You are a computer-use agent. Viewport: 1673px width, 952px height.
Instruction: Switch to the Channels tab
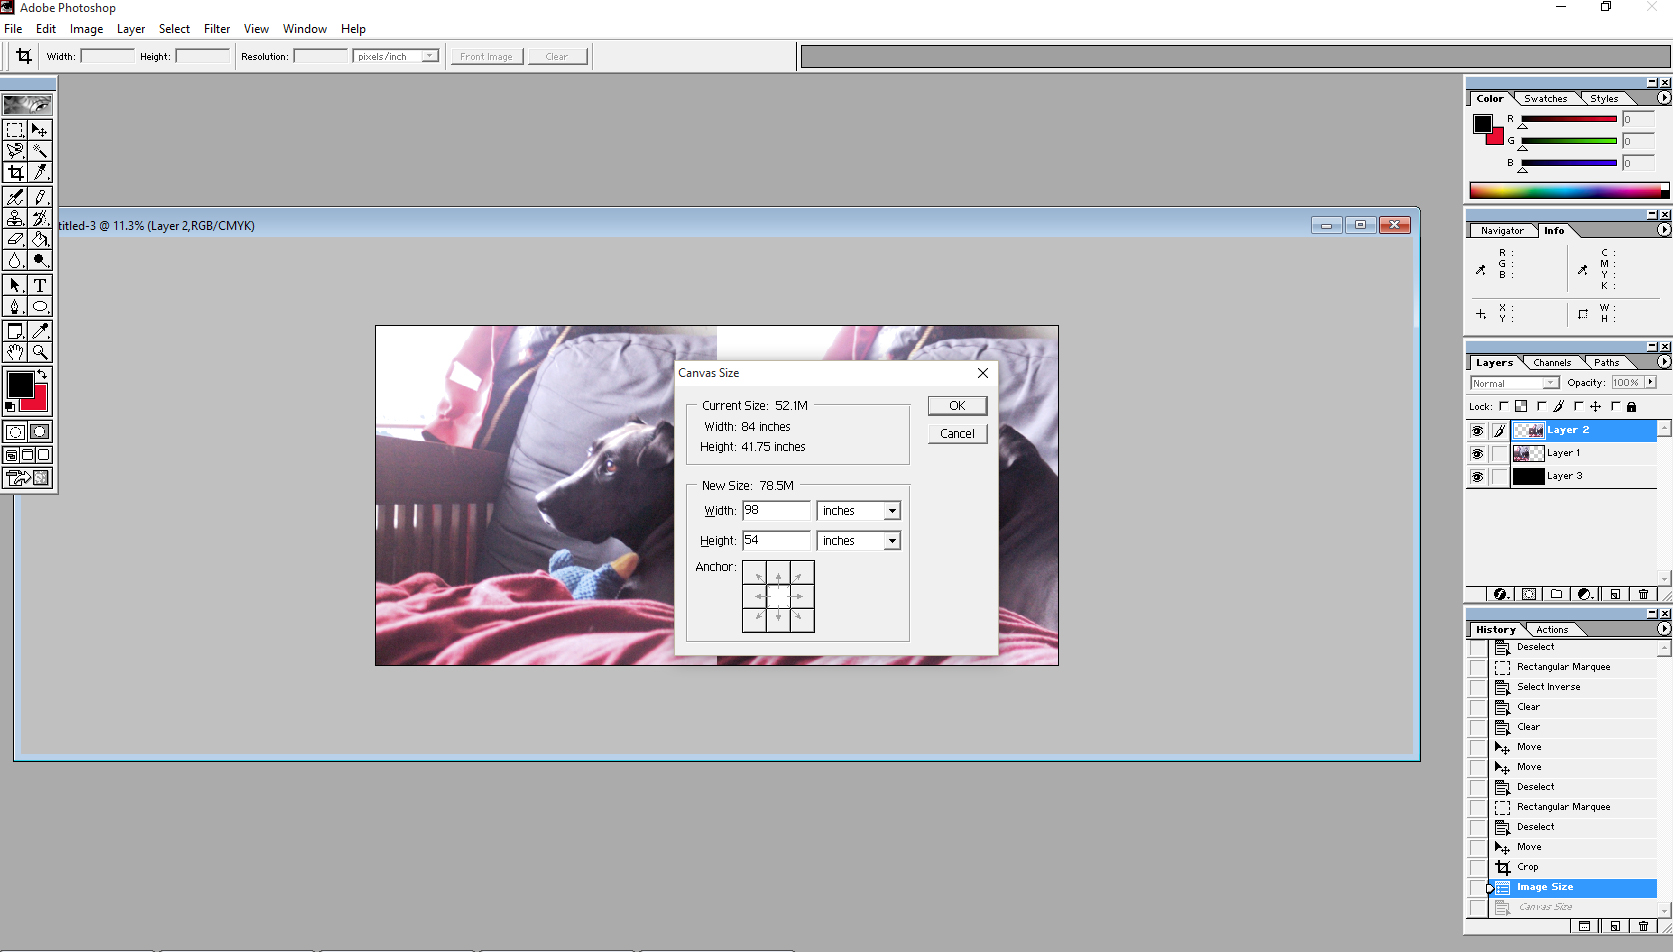click(1552, 363)
